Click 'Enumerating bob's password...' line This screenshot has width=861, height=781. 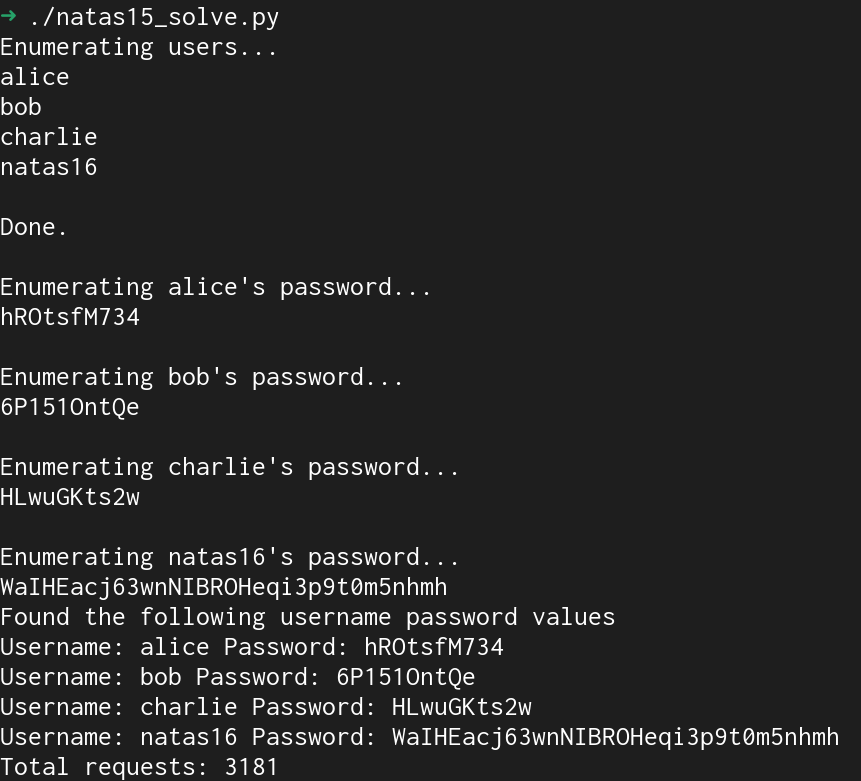pyautogui.click(x=202, y=378)
